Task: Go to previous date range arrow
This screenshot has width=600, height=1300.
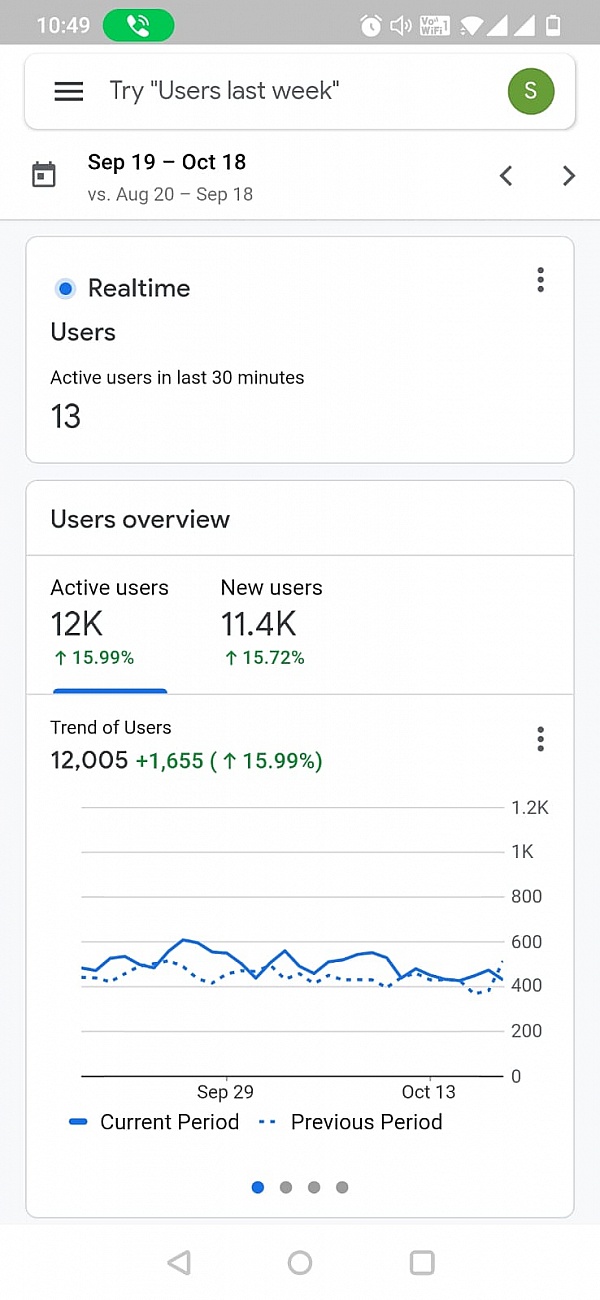Action: tap(506, 176)
